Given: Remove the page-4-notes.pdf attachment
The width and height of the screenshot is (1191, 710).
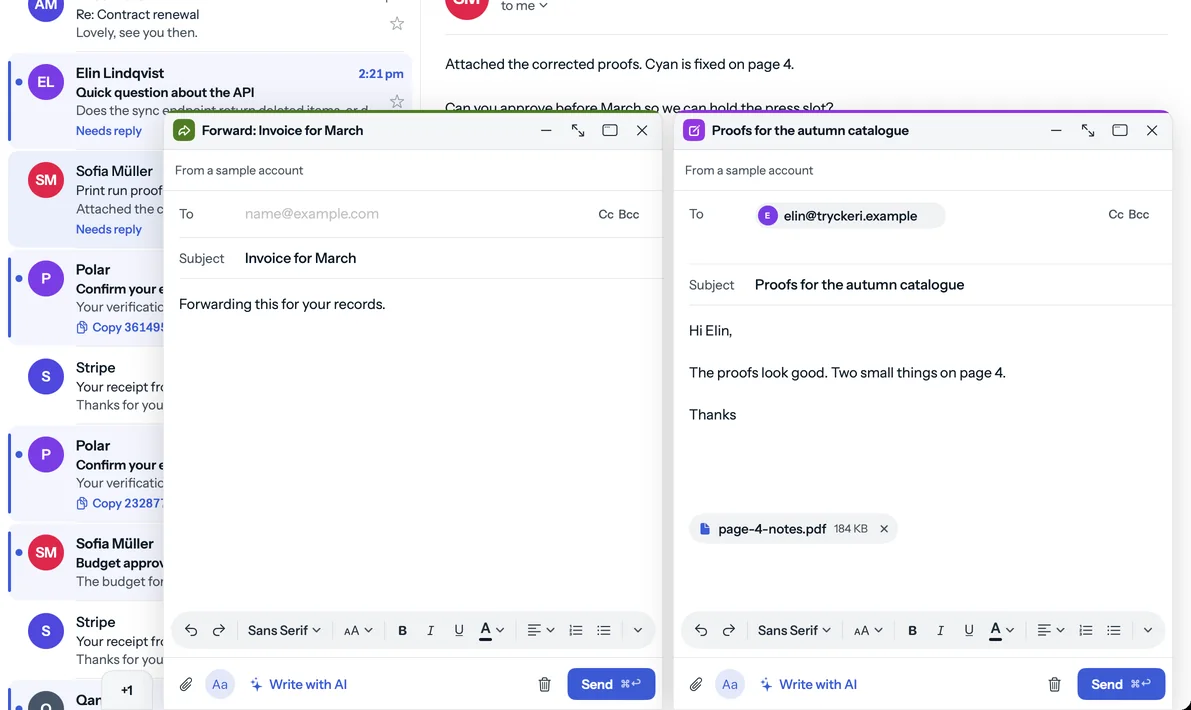Looking at the screenshot, I should (x=884, y=529).
